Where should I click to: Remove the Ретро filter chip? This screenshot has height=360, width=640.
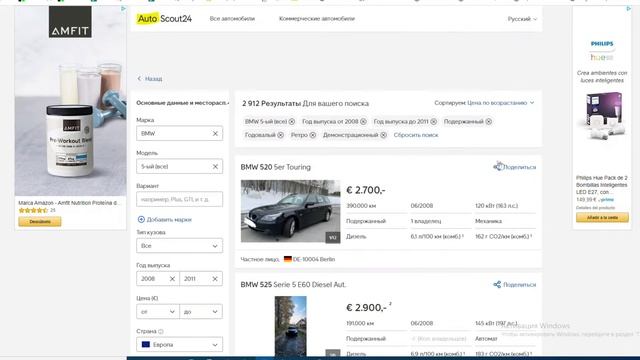pyautogui.click(x=313, y=135)
